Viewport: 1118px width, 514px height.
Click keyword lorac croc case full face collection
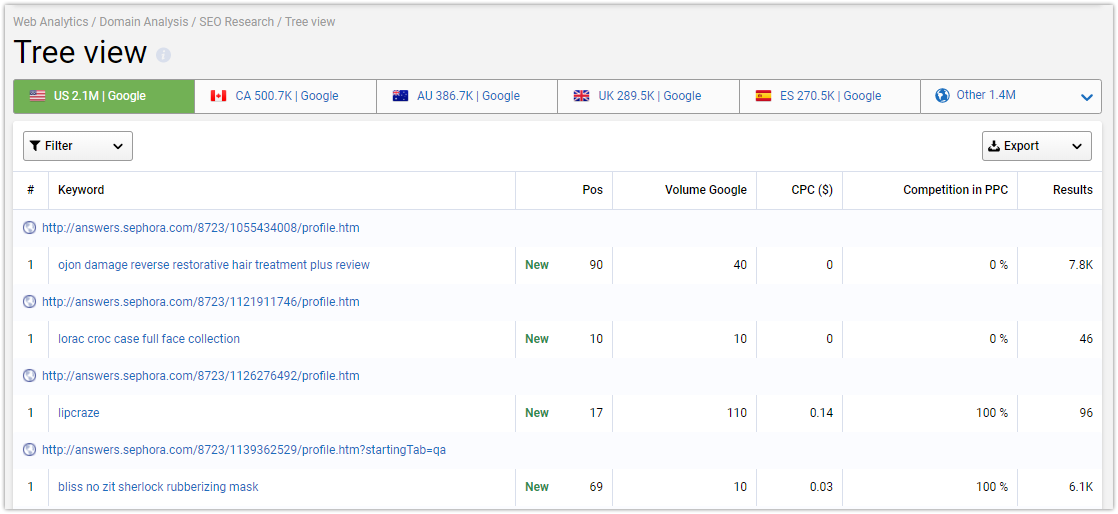tap(149, 339)
